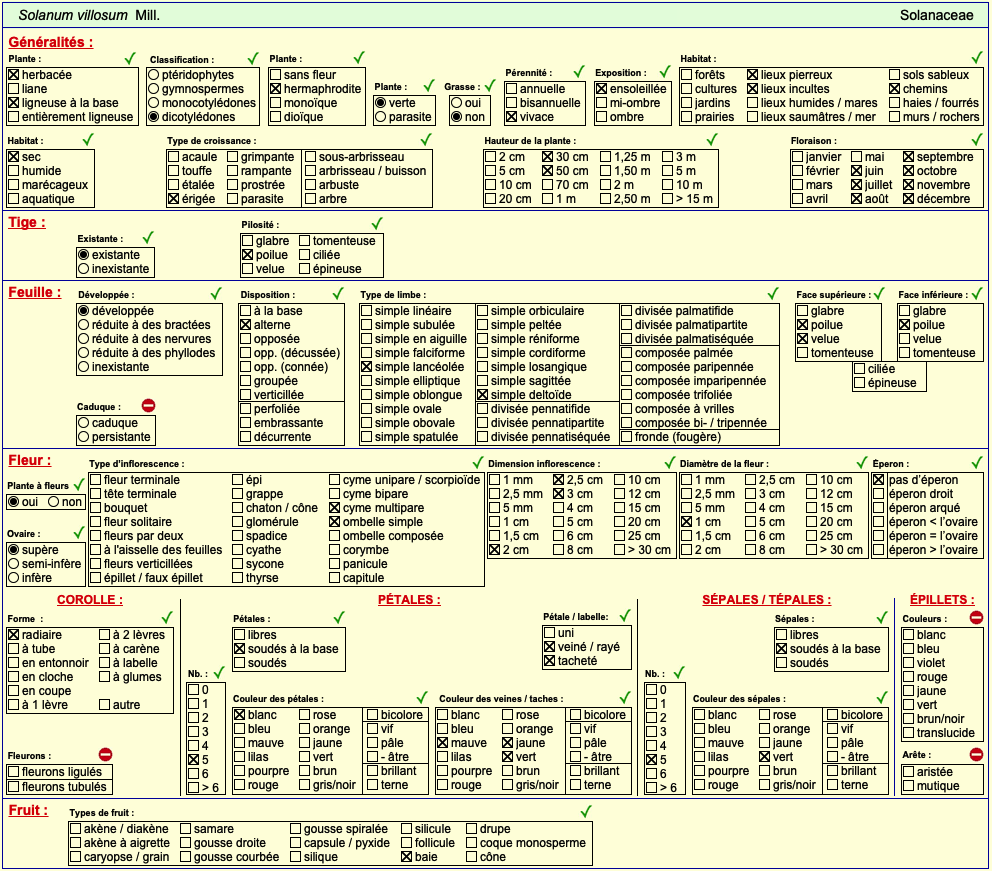Click the checkmark next to Types de fruit
992x871 pixels.
tap(586, 812)
